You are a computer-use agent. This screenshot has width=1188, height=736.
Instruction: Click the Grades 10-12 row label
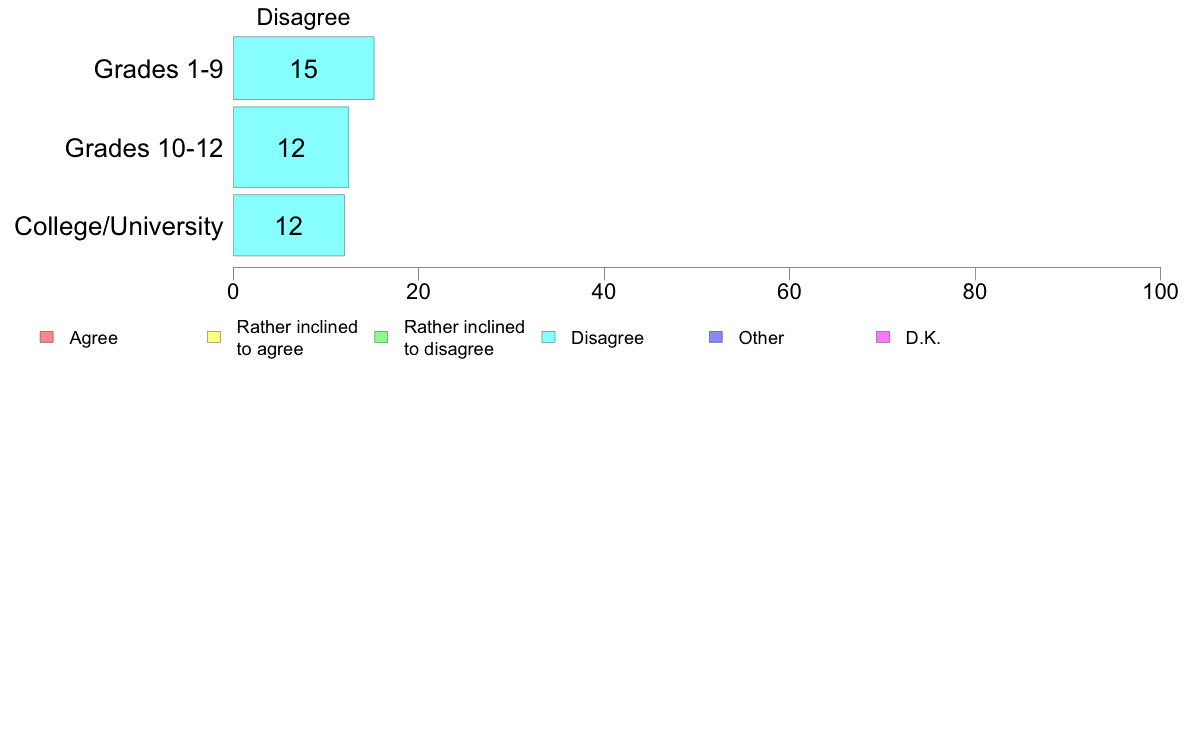point(144,148)
